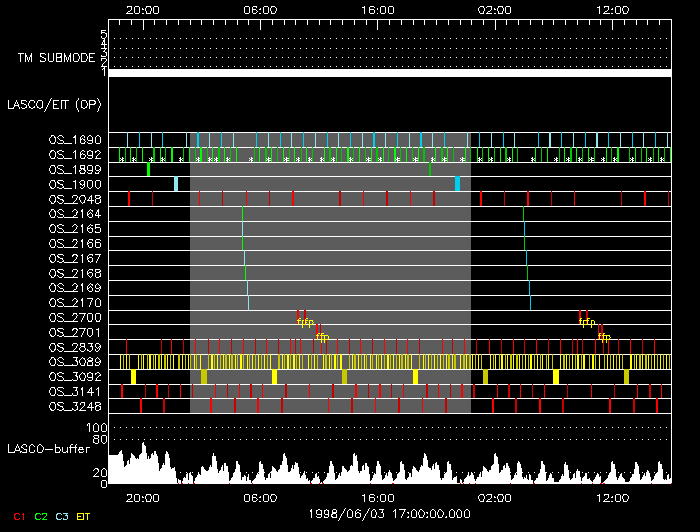The height and width of the screenshot is (532, 700).
Task: Select the yellow EIT legend entry
Action: [83, 517]
